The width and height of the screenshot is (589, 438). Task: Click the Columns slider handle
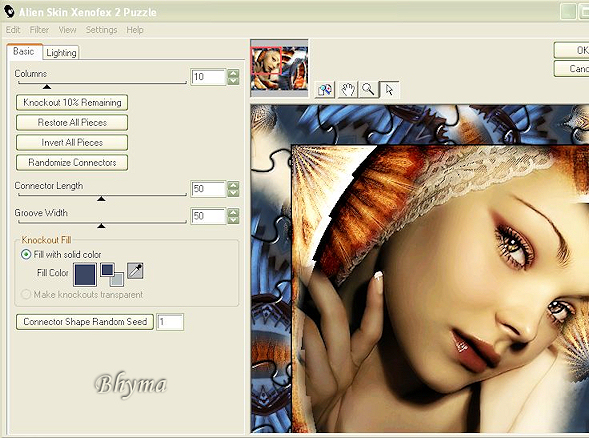click(47, 87)
